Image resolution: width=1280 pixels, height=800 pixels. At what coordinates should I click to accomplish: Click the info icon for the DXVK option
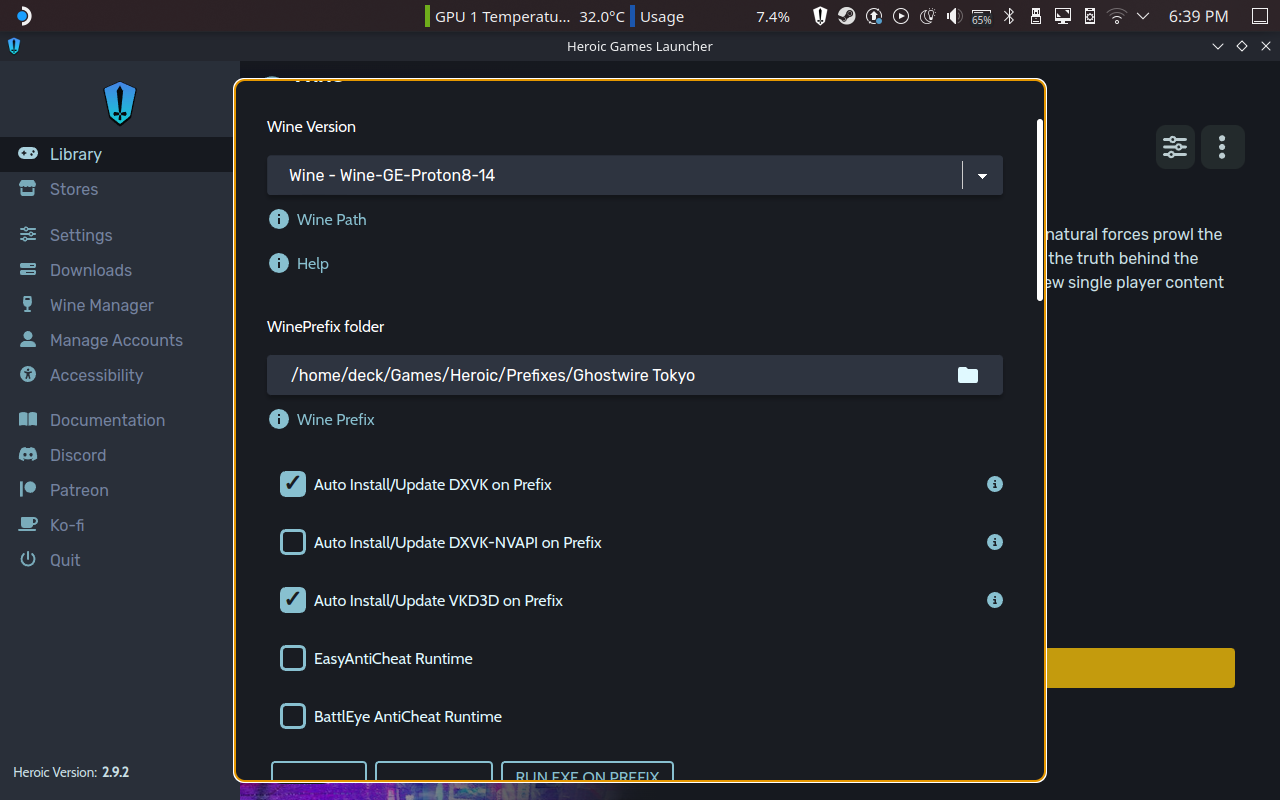(x=995, y=484)
